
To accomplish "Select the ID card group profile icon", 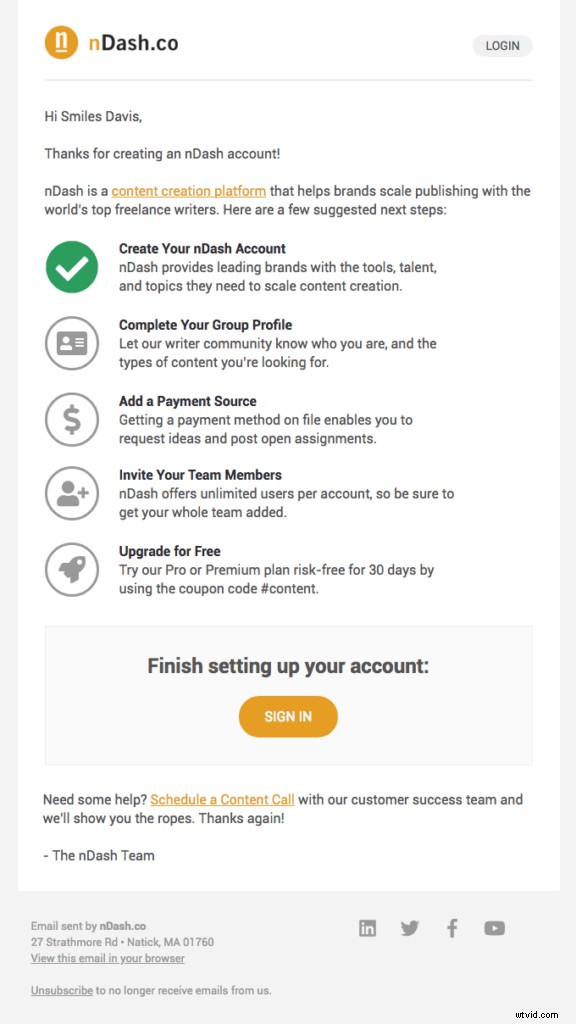I will [x=72, y=342].
